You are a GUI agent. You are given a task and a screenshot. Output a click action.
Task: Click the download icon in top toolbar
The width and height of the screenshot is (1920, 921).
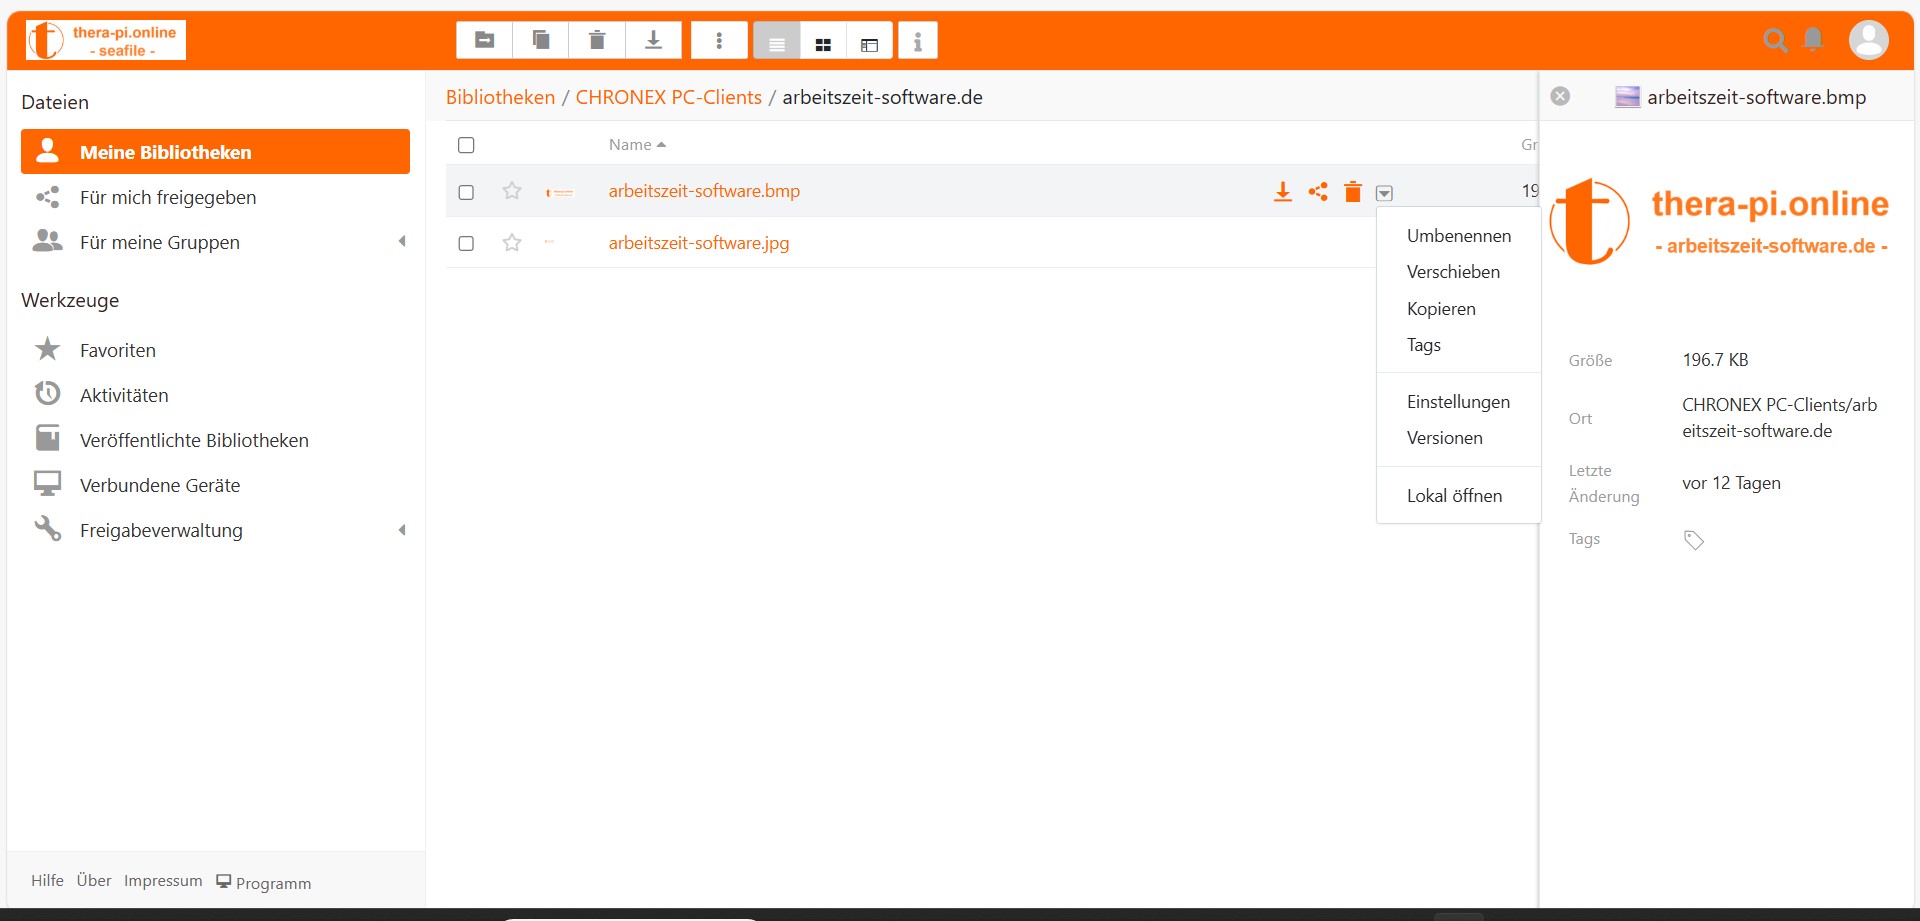tap(653, 41)
